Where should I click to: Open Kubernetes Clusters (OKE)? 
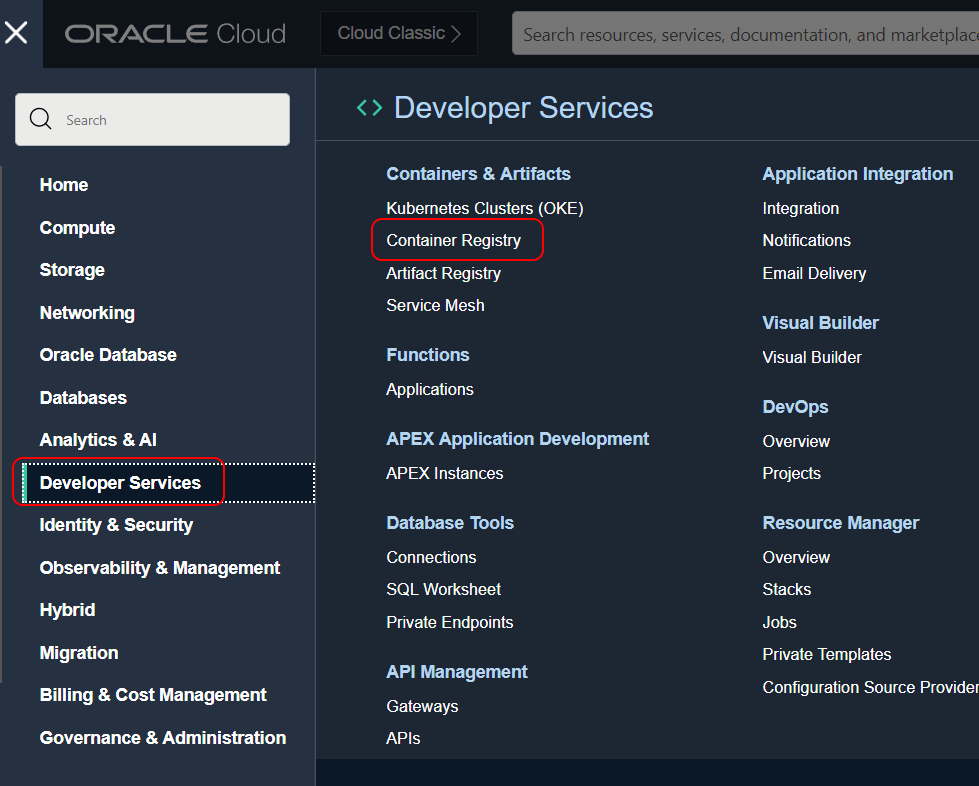[484, 208]
